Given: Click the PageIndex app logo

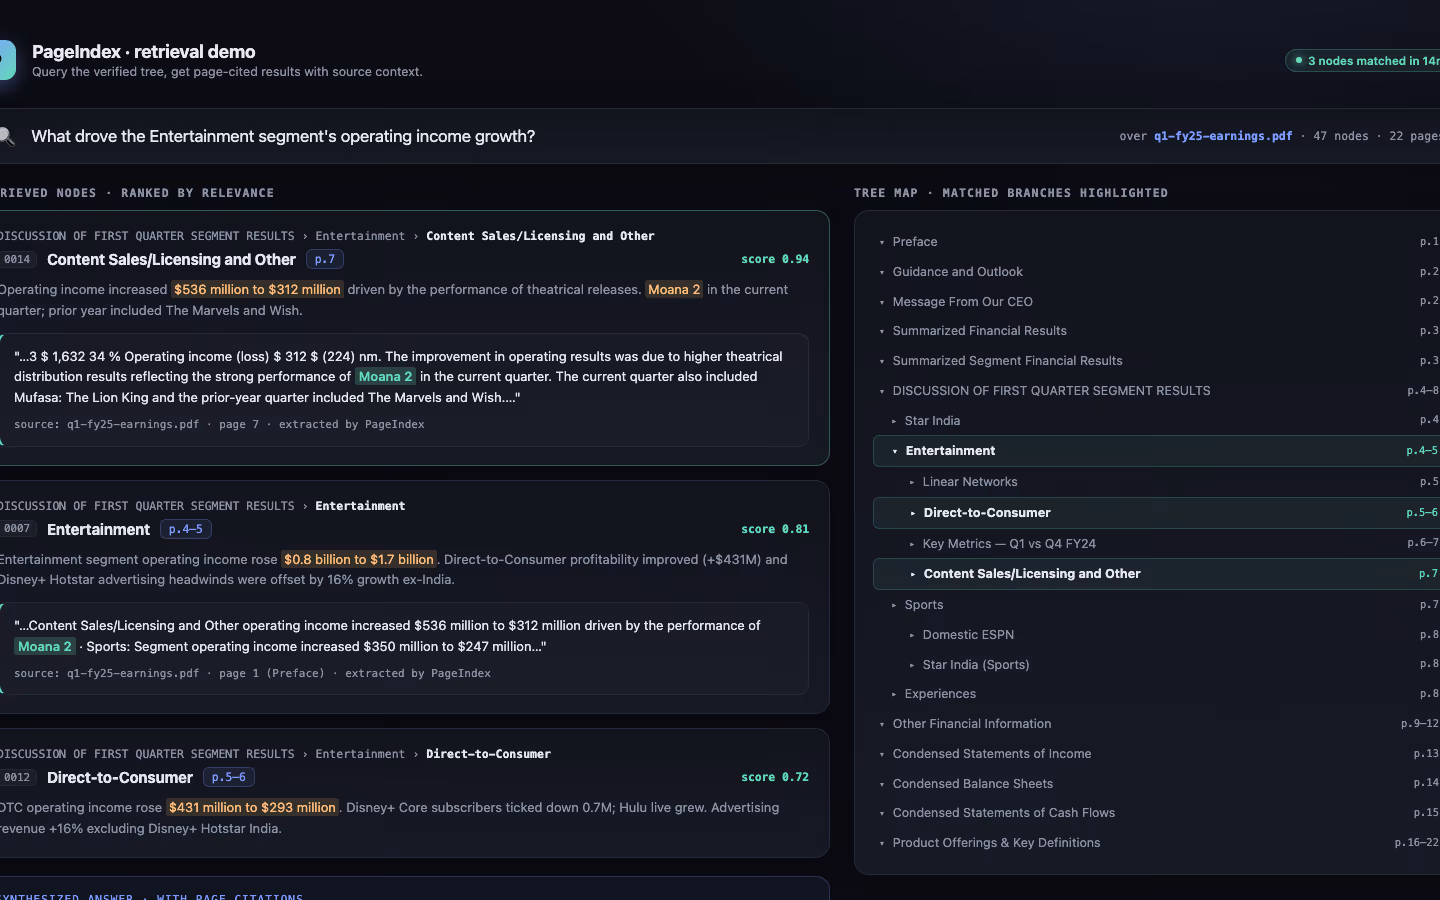Looking at the screenshot, I should pos(7,60).
